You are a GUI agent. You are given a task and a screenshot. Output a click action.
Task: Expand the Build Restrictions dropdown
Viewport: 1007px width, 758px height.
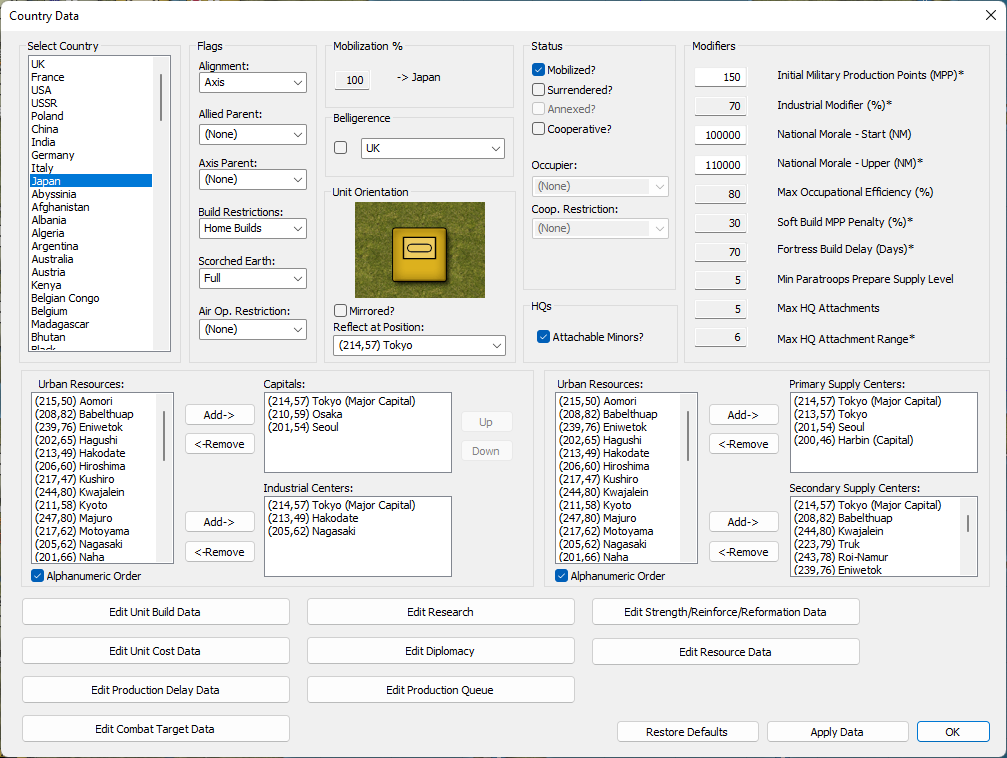click(252, 228)
